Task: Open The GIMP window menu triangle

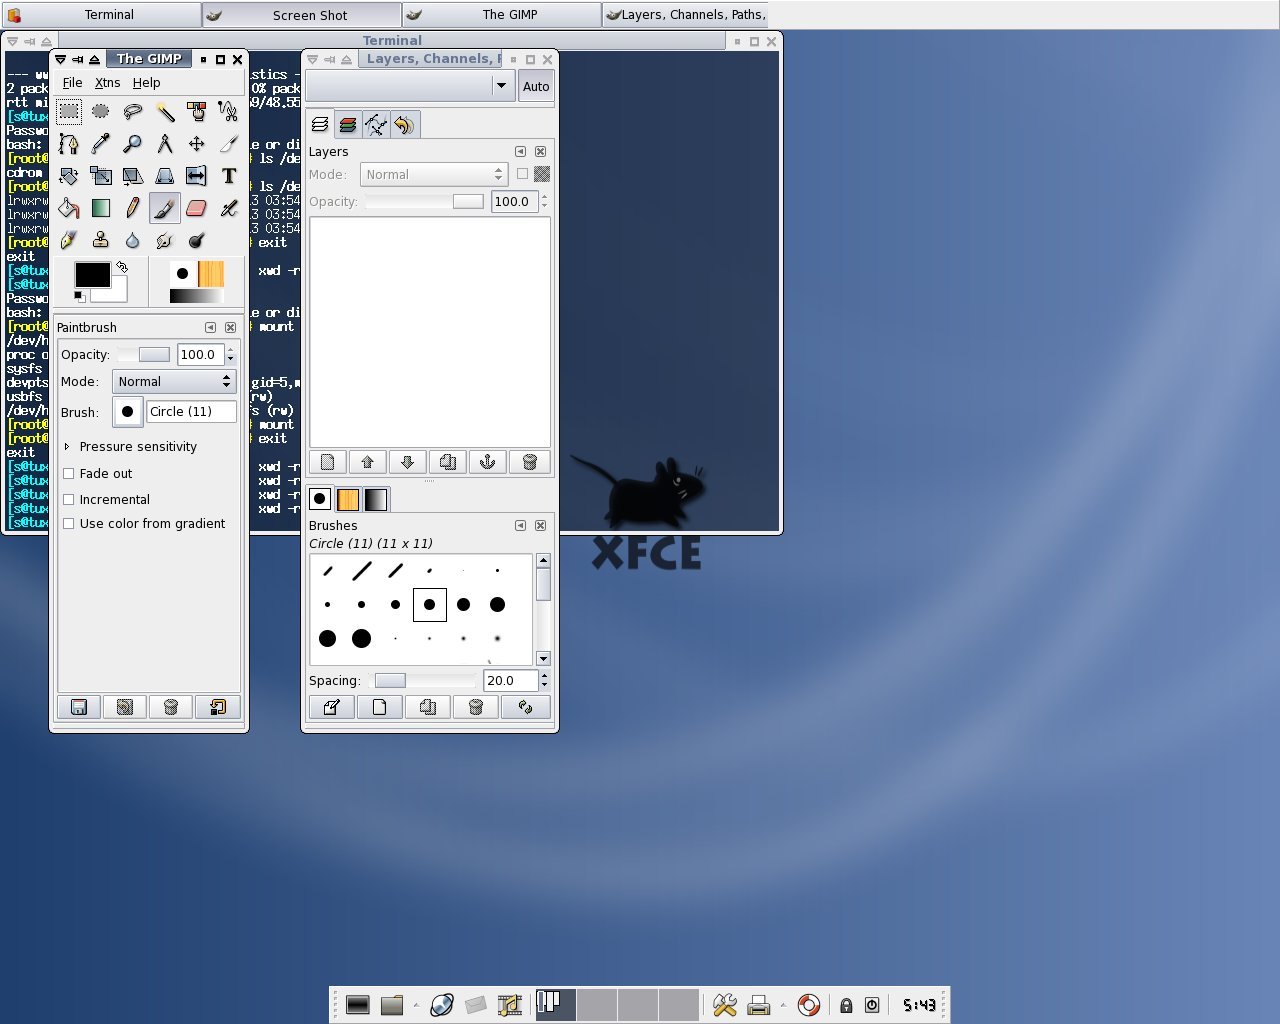Action: click(60, 59)
